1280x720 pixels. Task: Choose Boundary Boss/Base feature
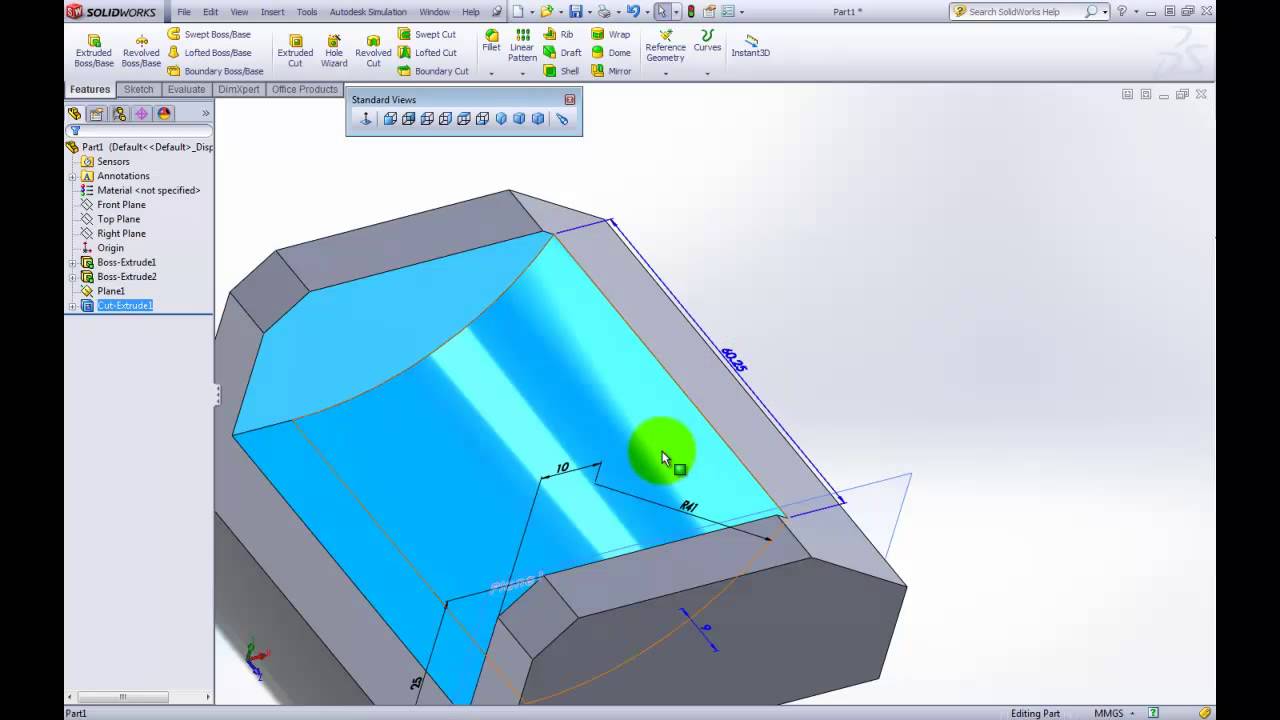point(215,71)
